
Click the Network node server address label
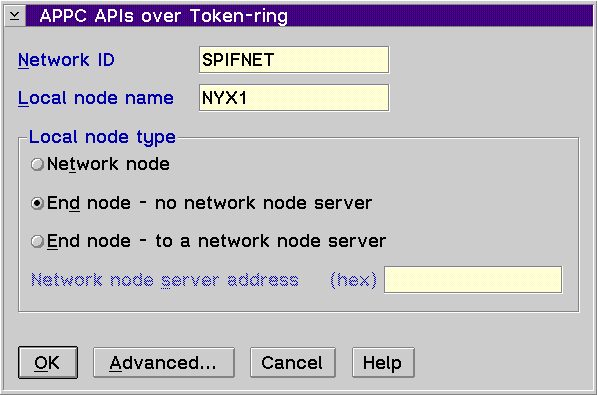point(164,280)
